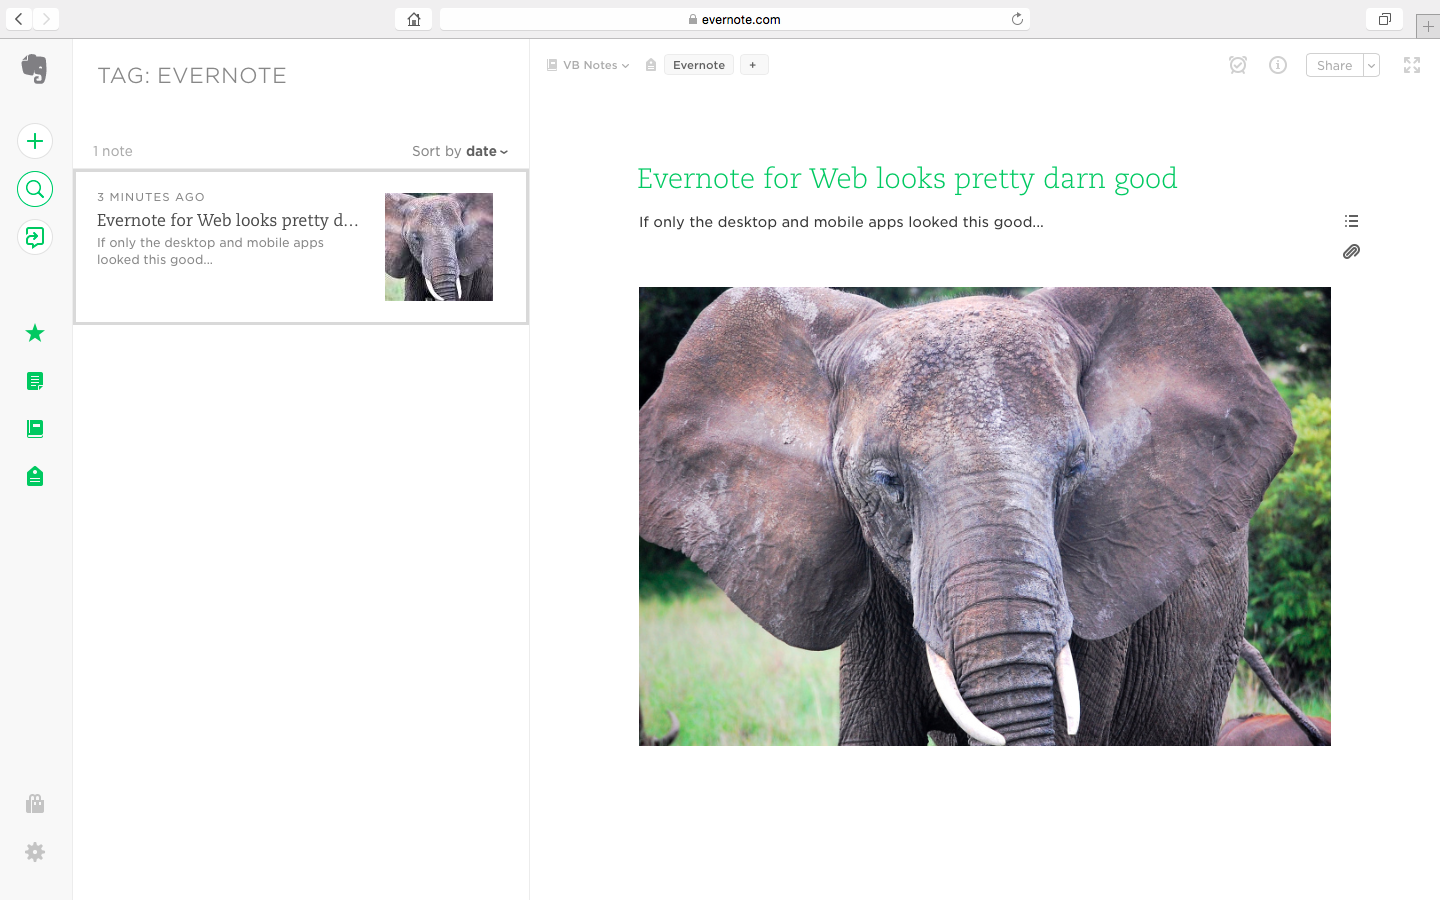Set a reminder with alarm clock icon

pos(1238,65)
